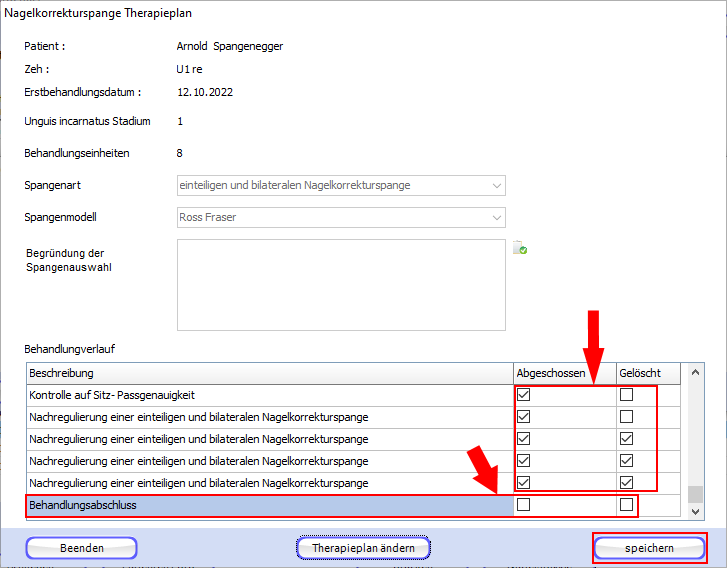Tick Abgeschossen checkbox for Behandlungsabschluss
Image resolution: width=727 pixels, height=568 pixels.
click(524, 506)
